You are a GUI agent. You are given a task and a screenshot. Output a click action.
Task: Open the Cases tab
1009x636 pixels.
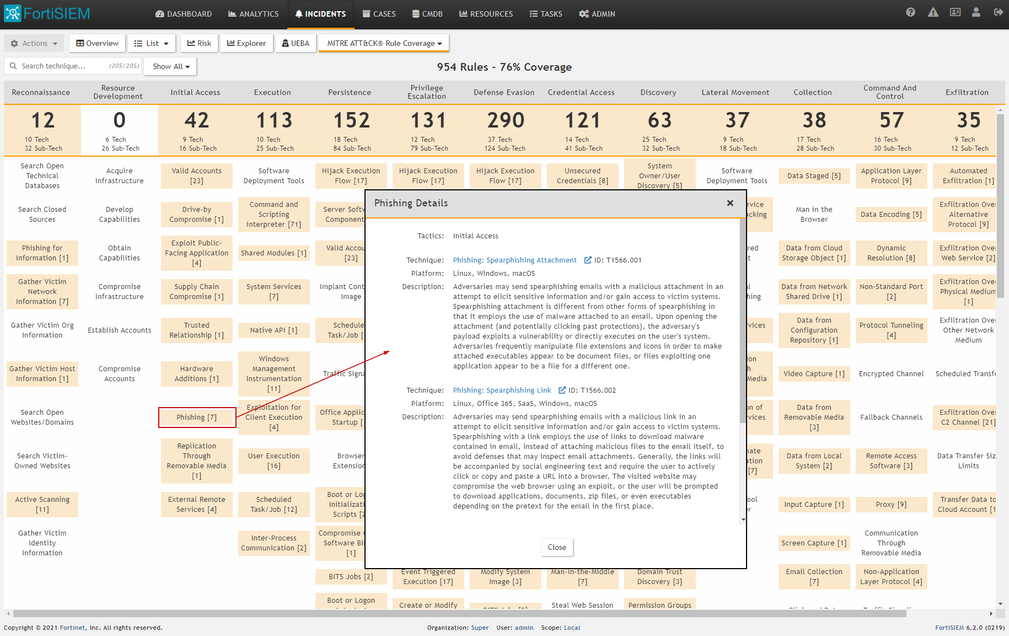379,14
